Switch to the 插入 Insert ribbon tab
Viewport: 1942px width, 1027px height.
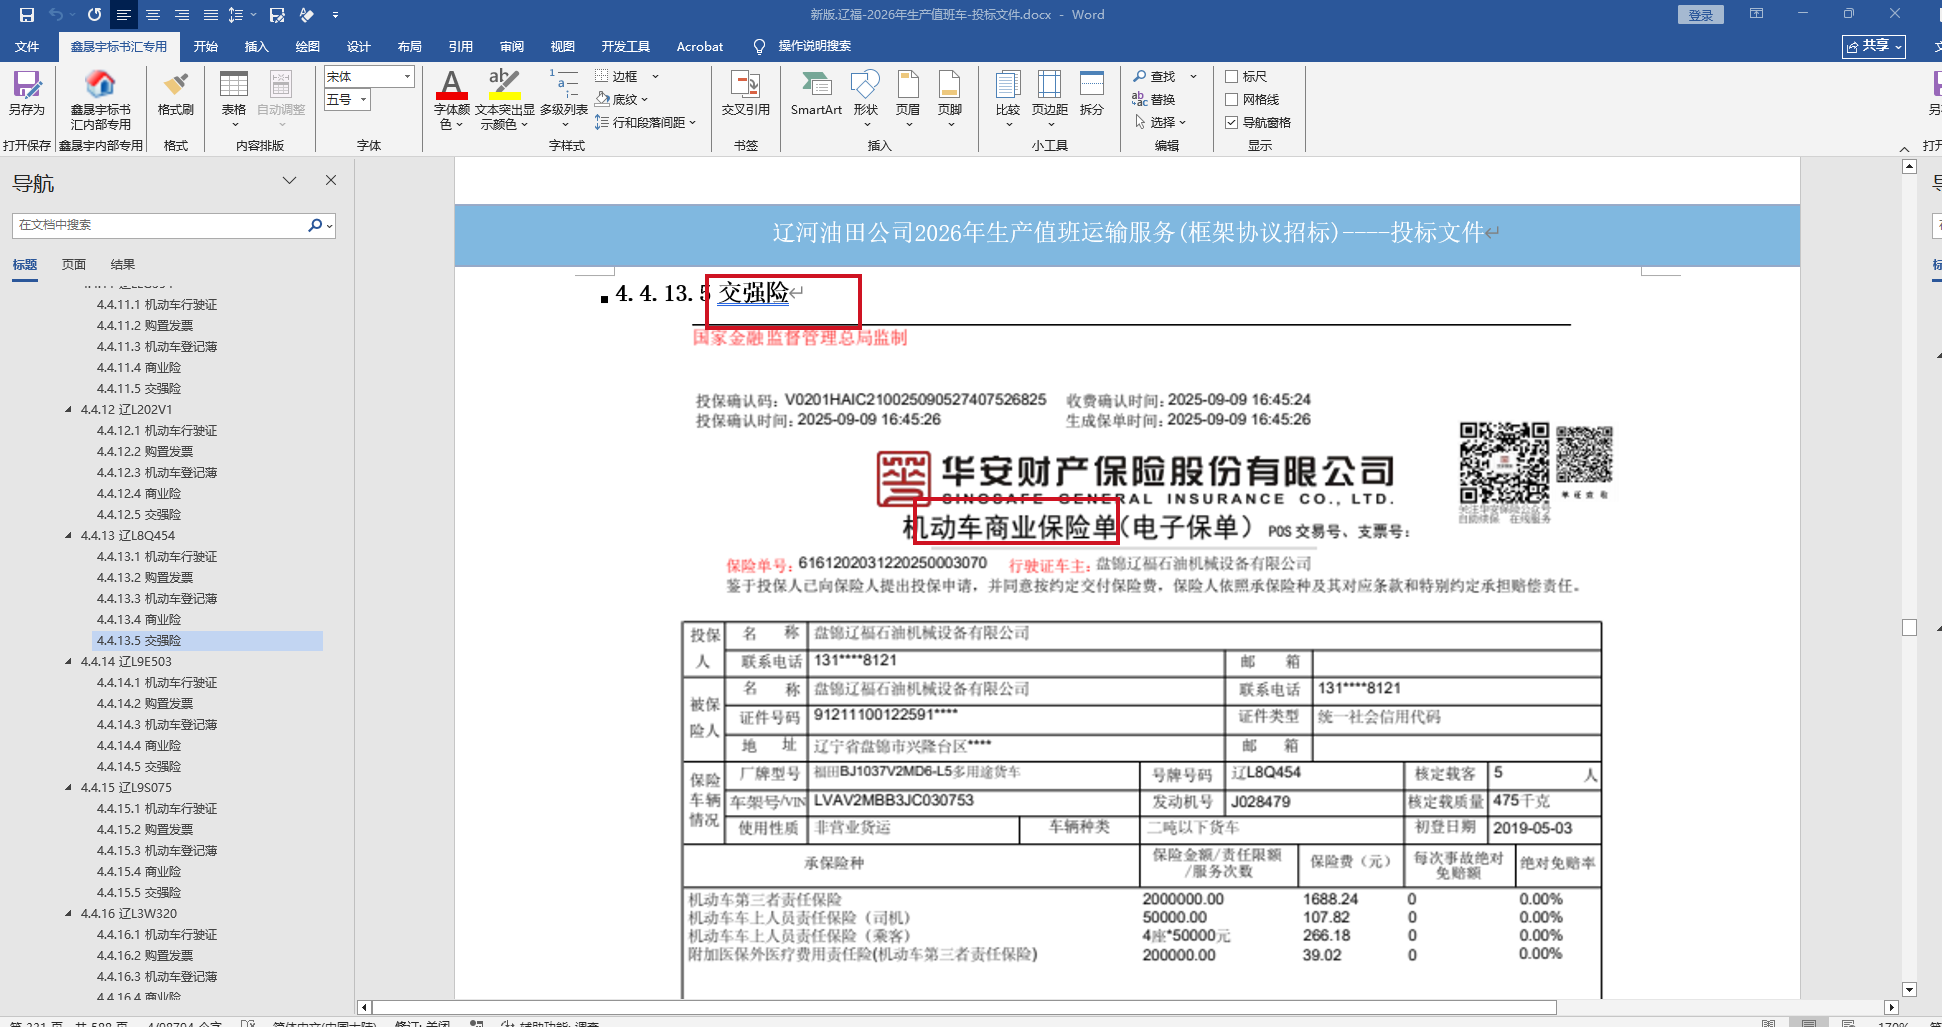point(257,46)
